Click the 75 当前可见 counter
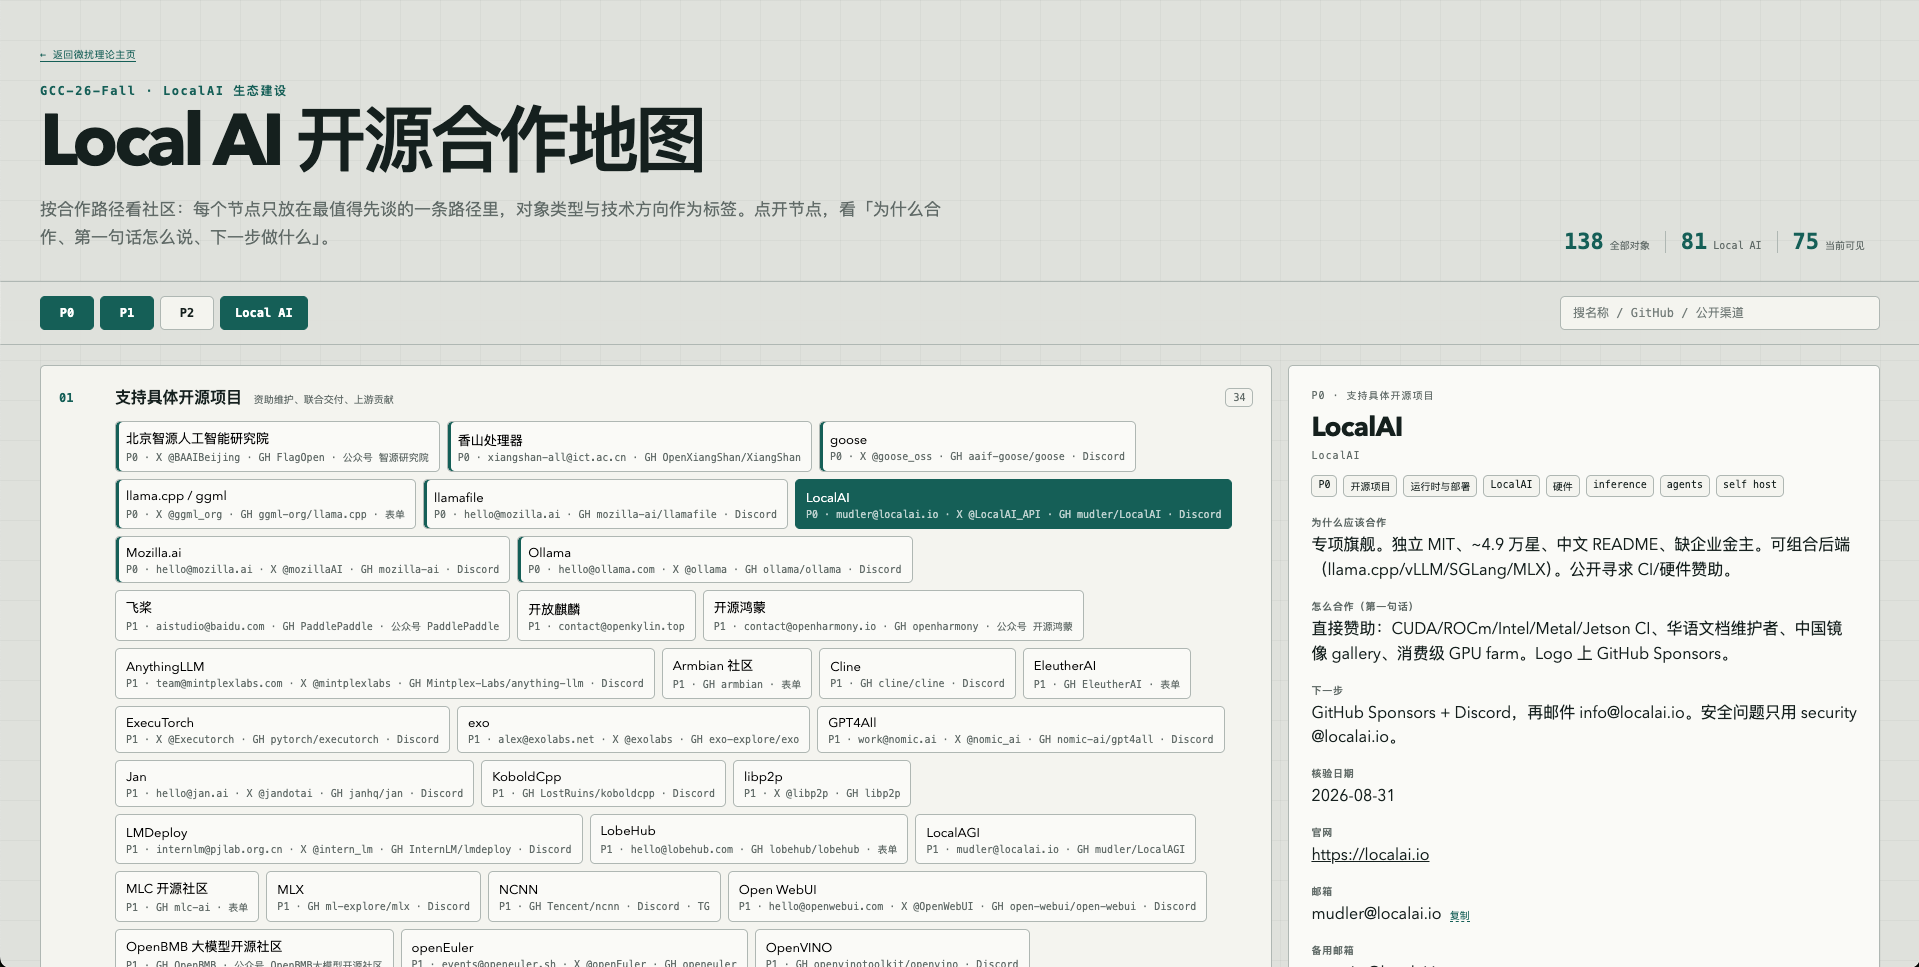This screenshot has height=967, width=1919. [1828, 242]
